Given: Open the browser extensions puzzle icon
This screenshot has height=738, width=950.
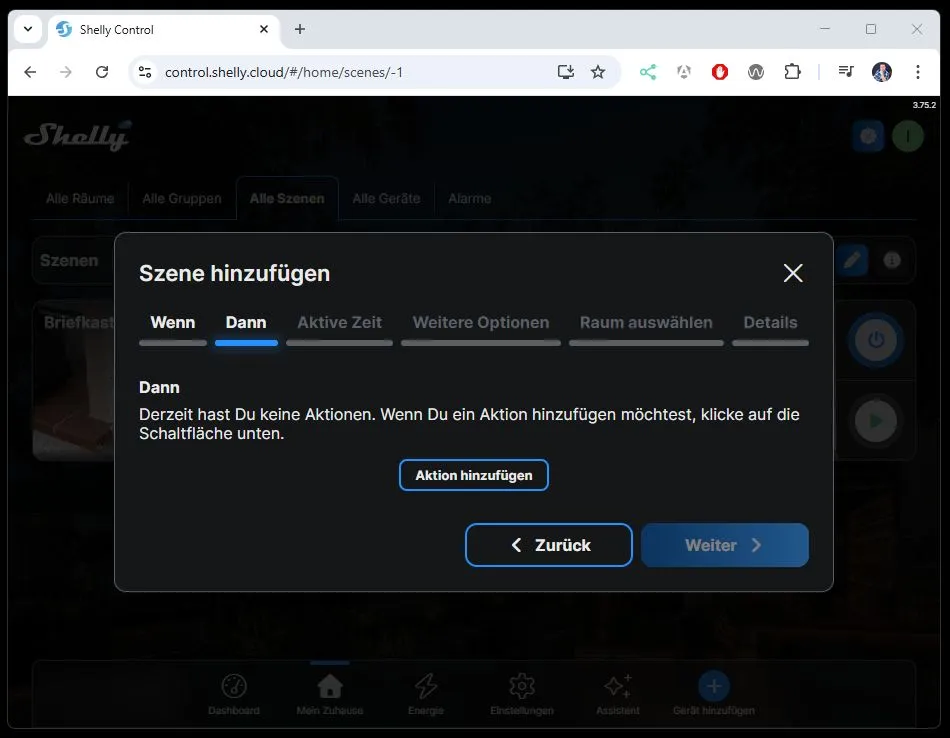Looking at the screenshot, I should tap(793, 72).
